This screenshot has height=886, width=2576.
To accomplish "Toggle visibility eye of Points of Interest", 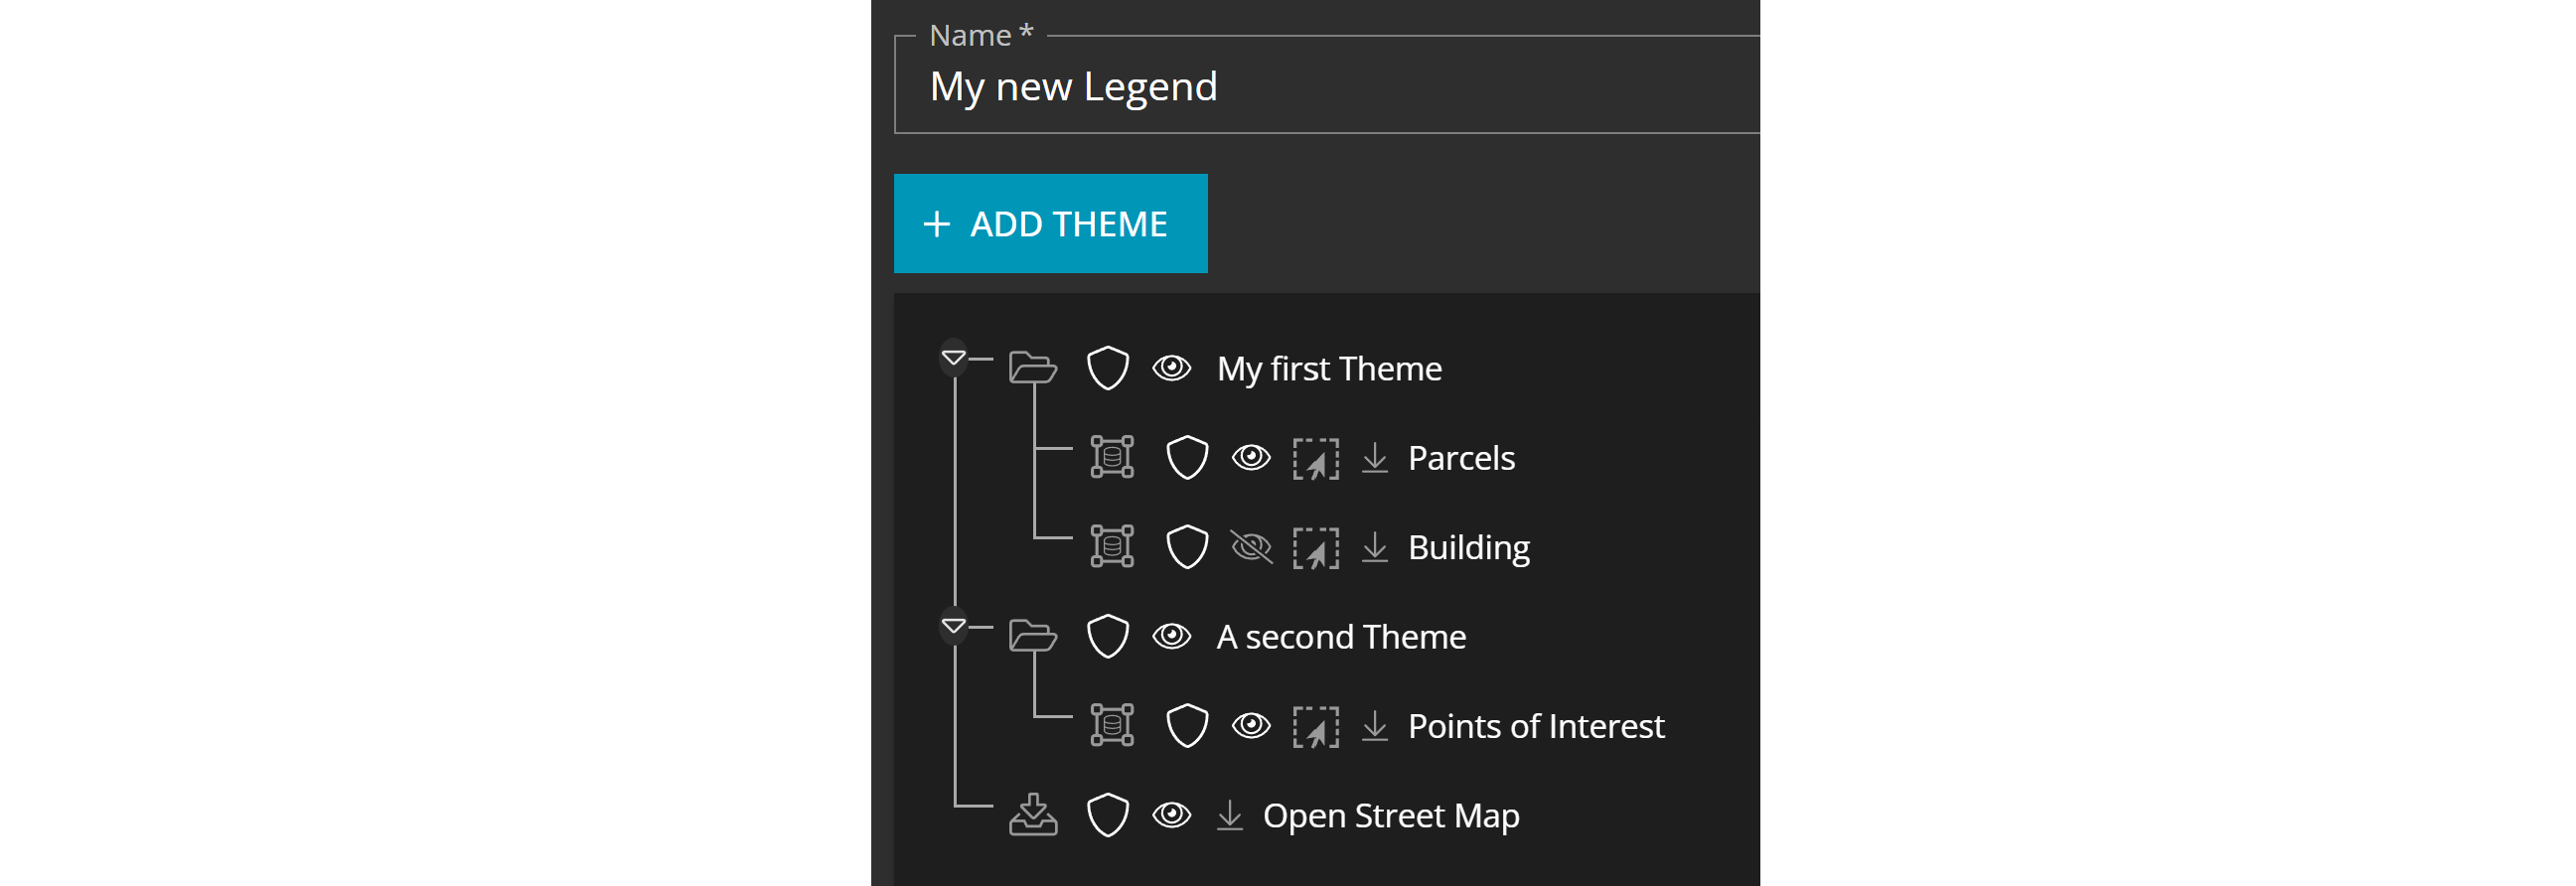I will [1251, 725].
